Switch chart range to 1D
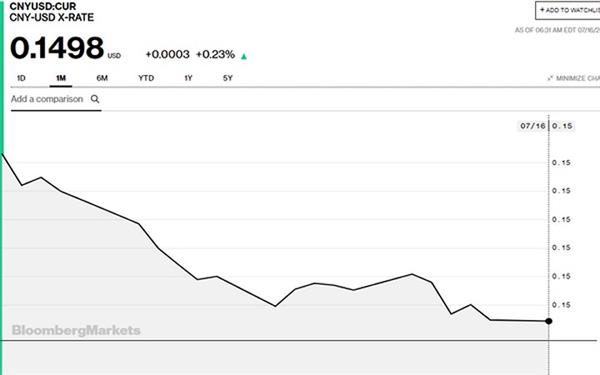The image size is (600, 375). pos(21,78)
